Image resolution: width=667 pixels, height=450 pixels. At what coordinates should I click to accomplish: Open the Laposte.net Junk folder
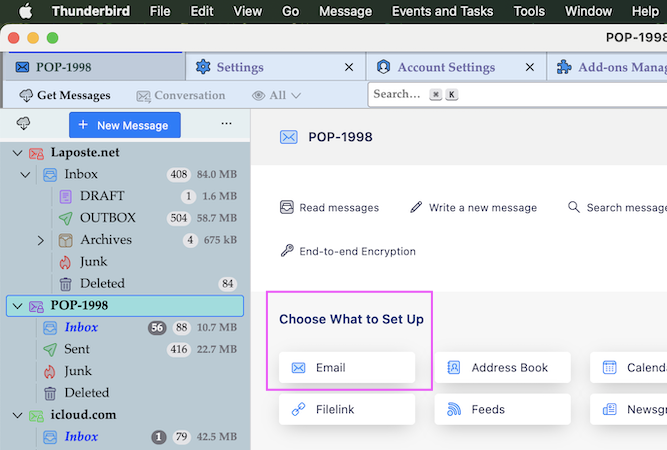[125, 262]
